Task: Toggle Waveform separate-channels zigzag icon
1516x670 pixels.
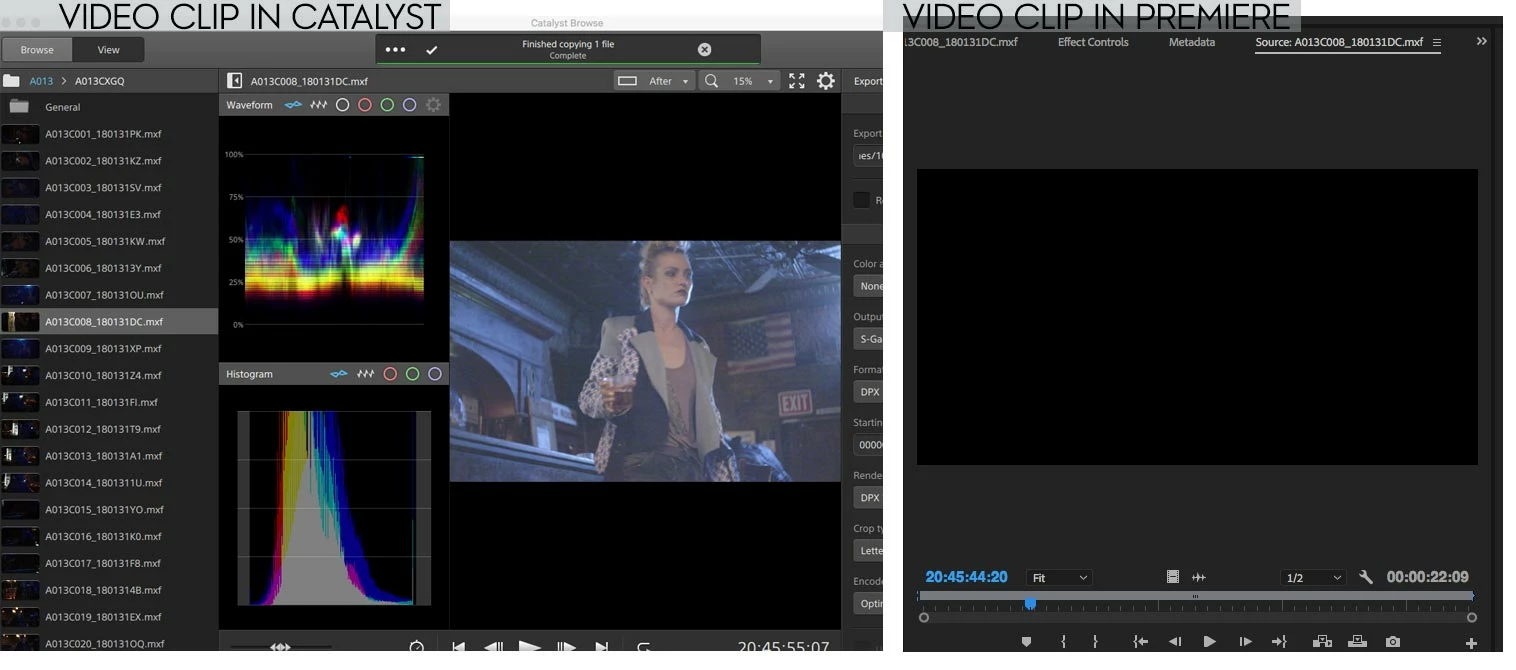Action: [318, 105]
